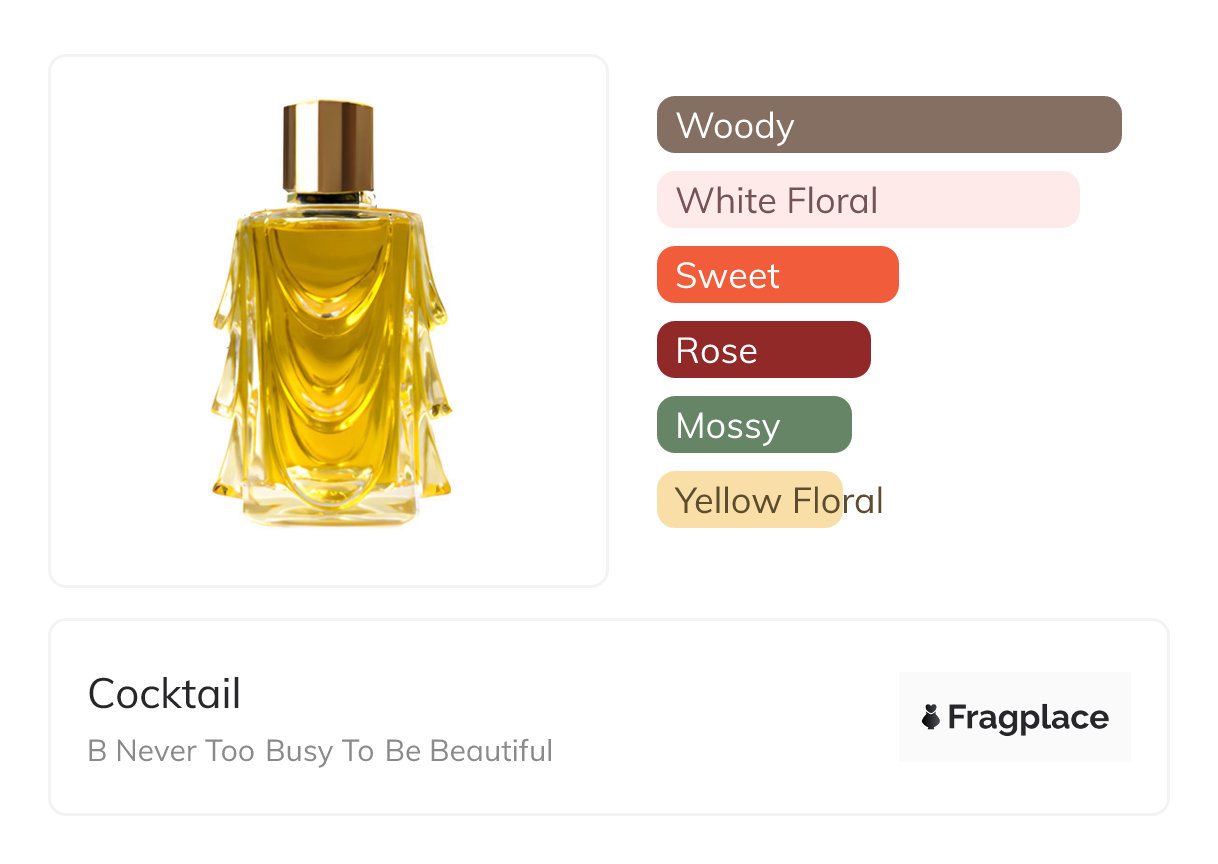
Task: Click the "White Floral" label text
Action: [x=777, y=201]
